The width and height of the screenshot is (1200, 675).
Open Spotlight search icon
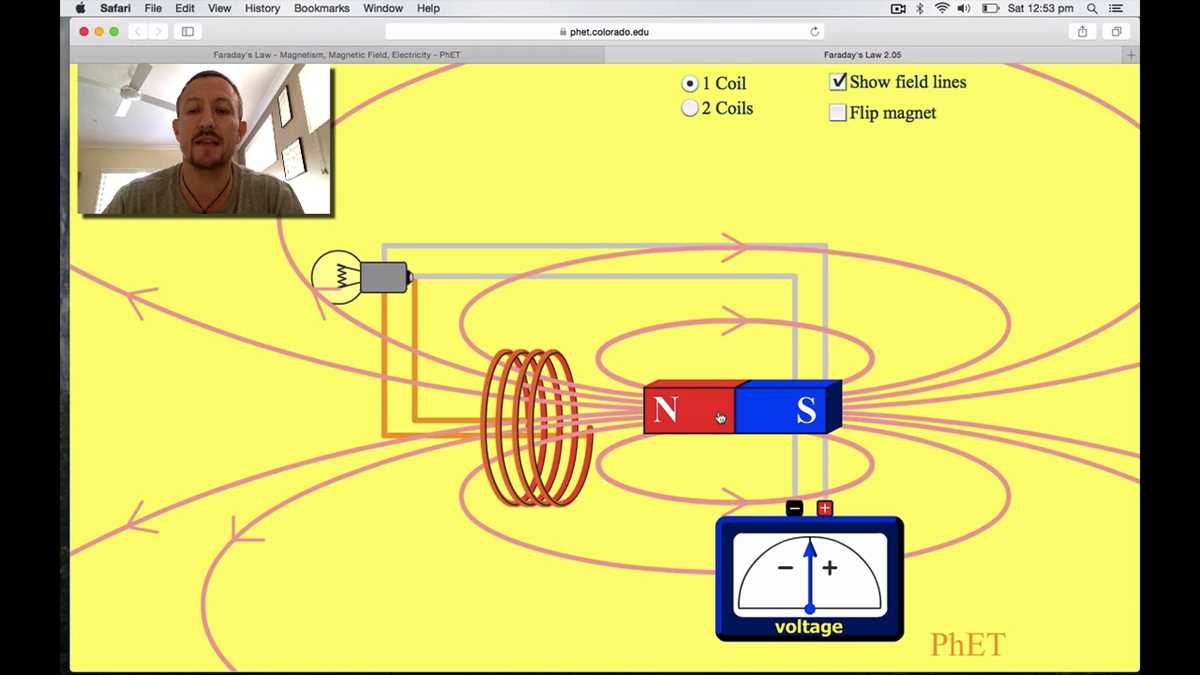[x=1092, y=8]
